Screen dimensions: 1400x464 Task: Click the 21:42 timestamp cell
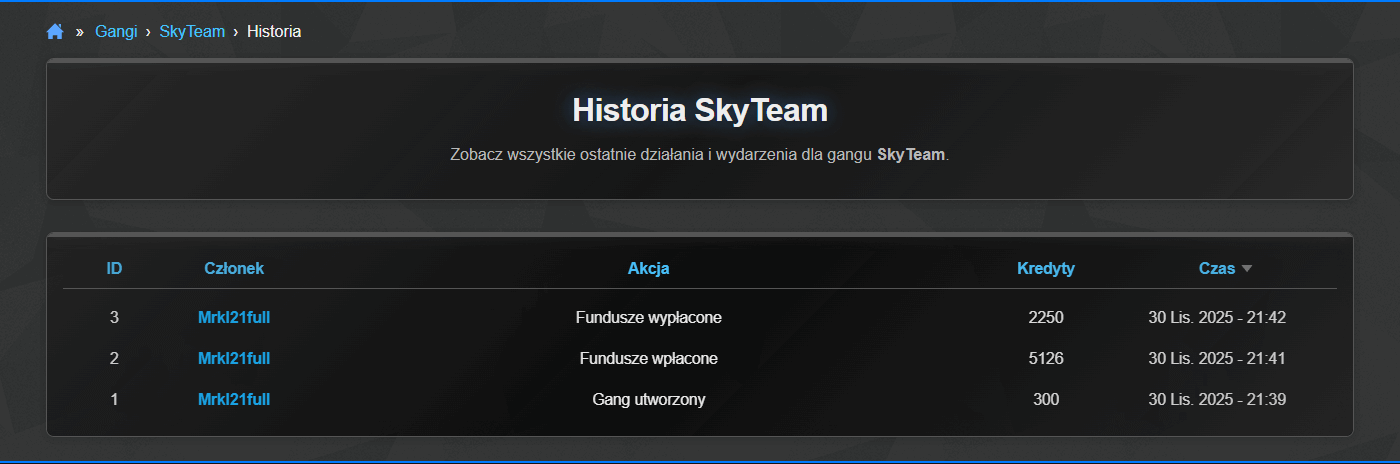(x=1216, y=317)
